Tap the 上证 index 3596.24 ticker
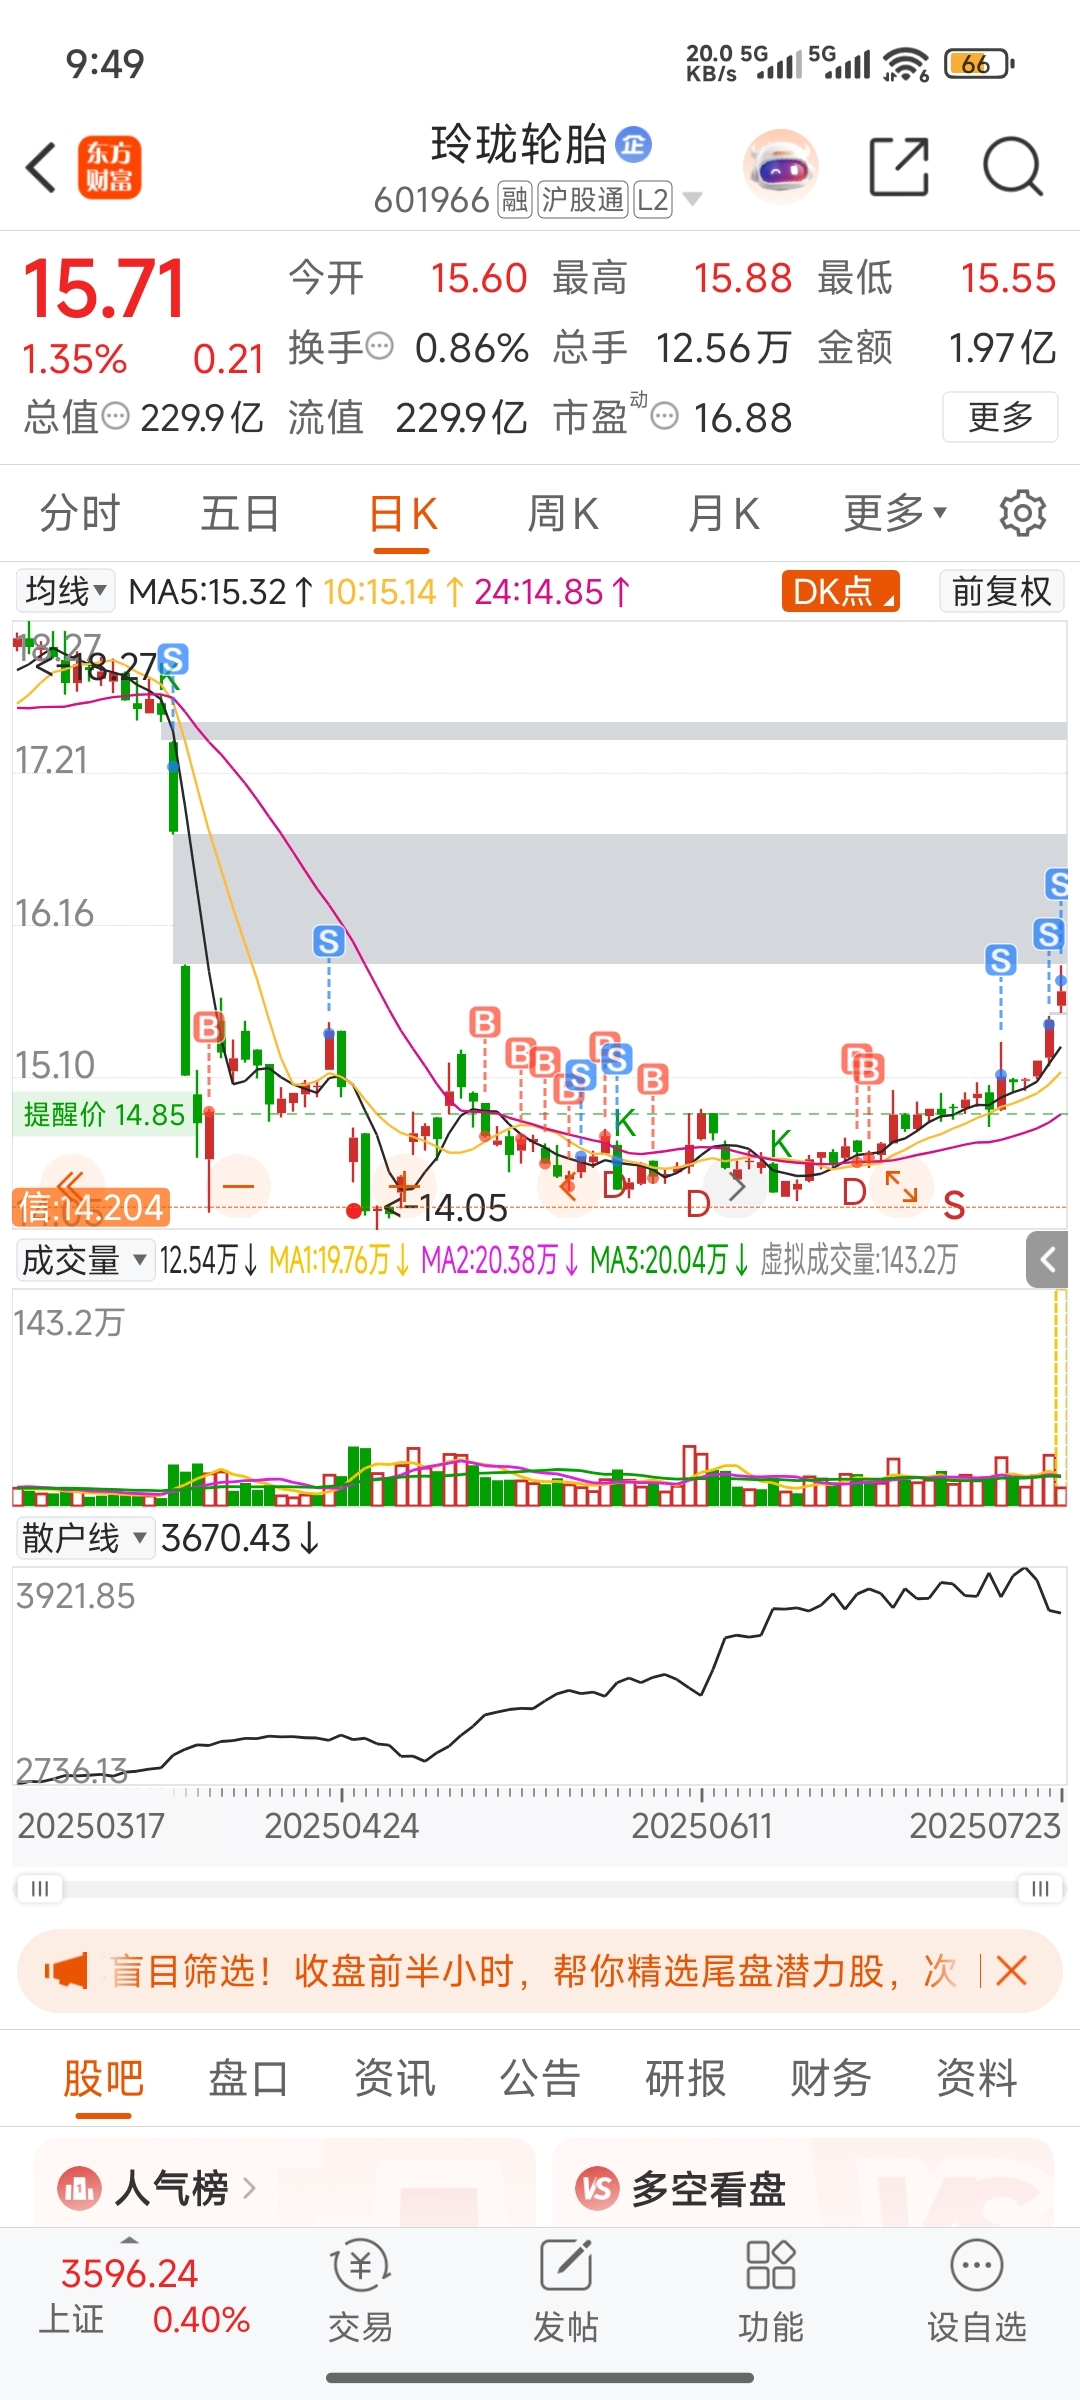 coord(145,2295)
